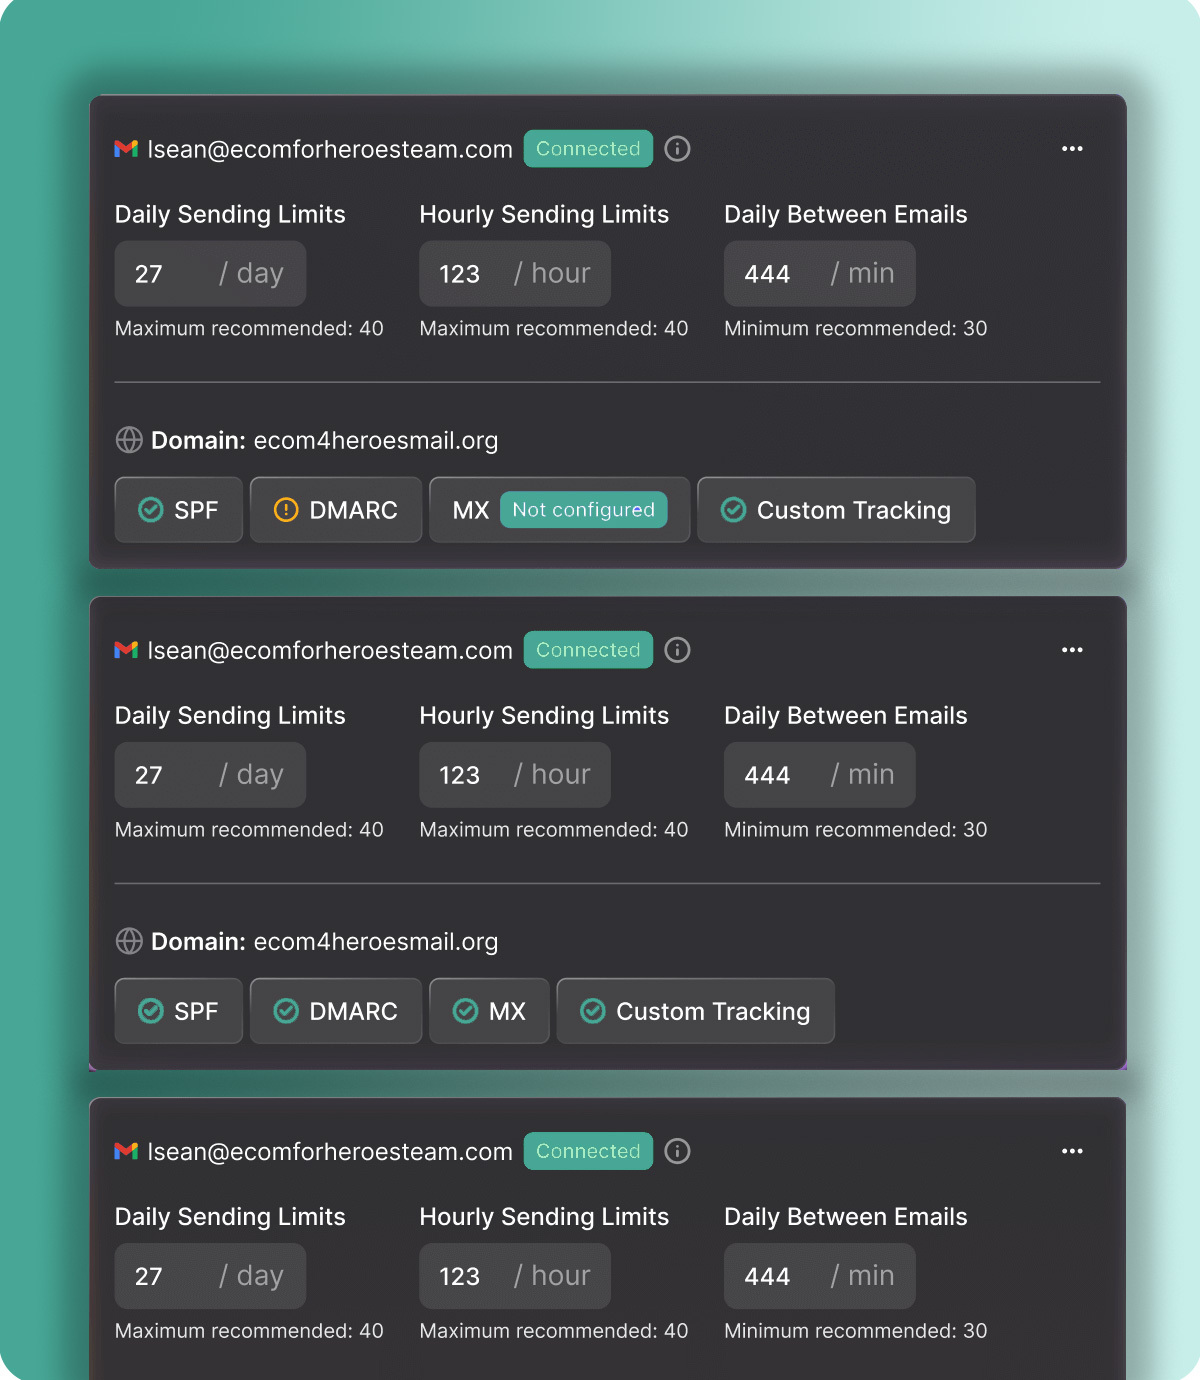
Task: Click the Hourly Sending Limits label in middle card
Action: point(544,716)
